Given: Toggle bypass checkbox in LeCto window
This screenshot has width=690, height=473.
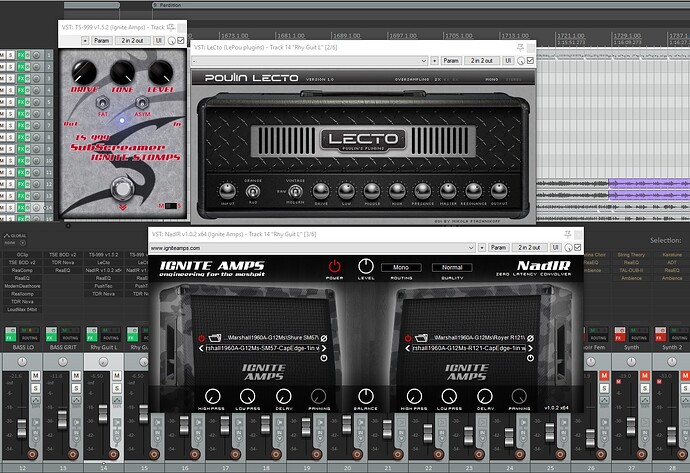Looking at the screenshot, I should click(530, 61).
